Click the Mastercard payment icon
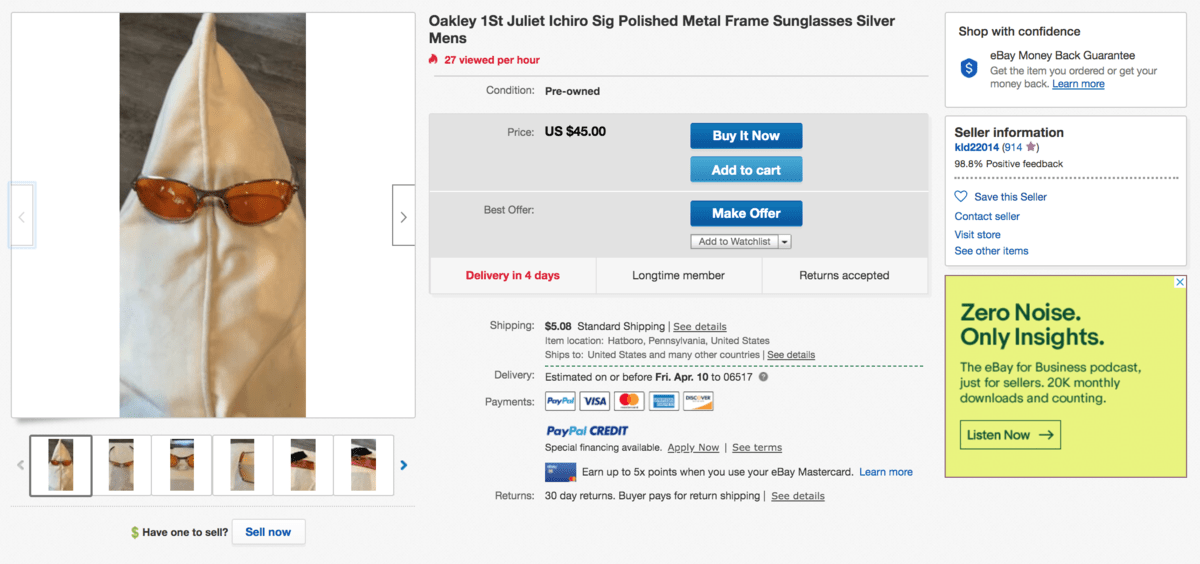Viewport: 1200px width, 564px height. pos(628,402)
